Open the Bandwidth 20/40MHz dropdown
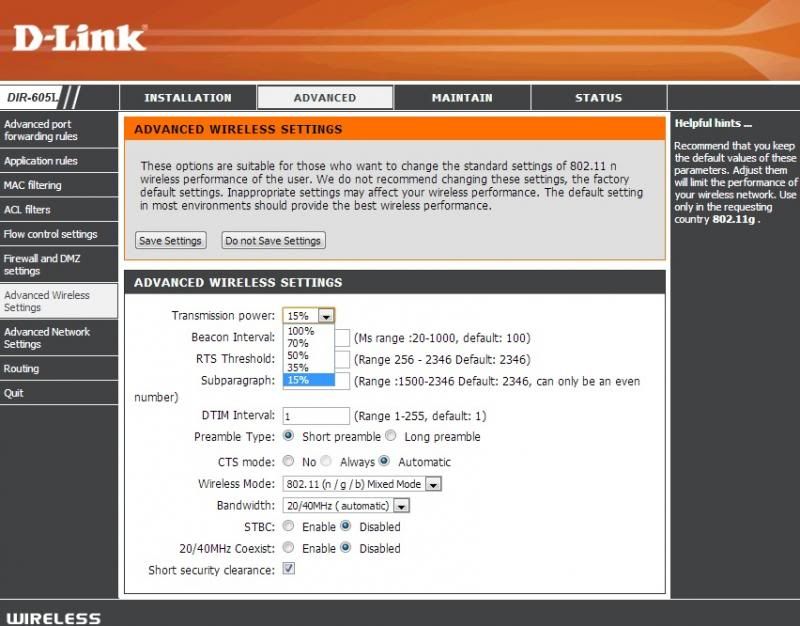Image resolution: width=800 pixels, height=626 pixels. [401, 506]
